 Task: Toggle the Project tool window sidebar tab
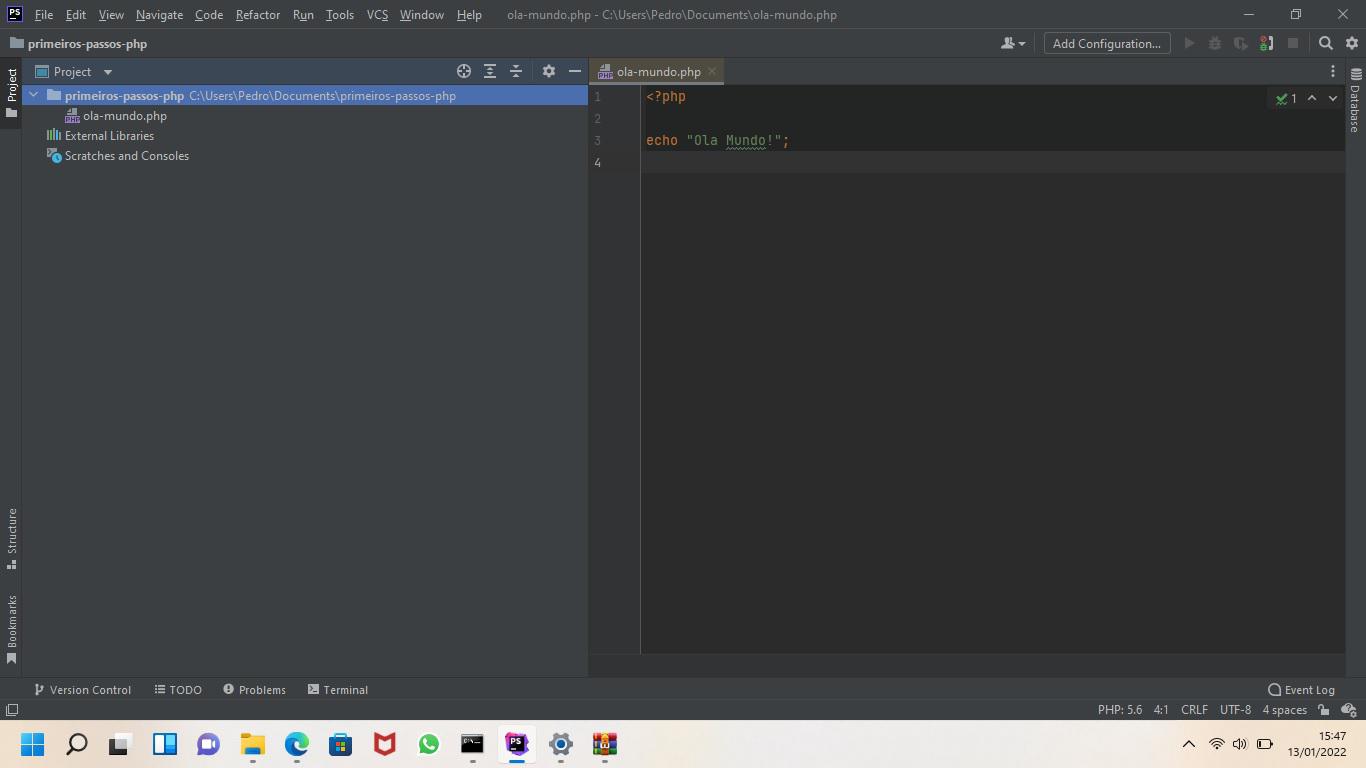point(12,92)
